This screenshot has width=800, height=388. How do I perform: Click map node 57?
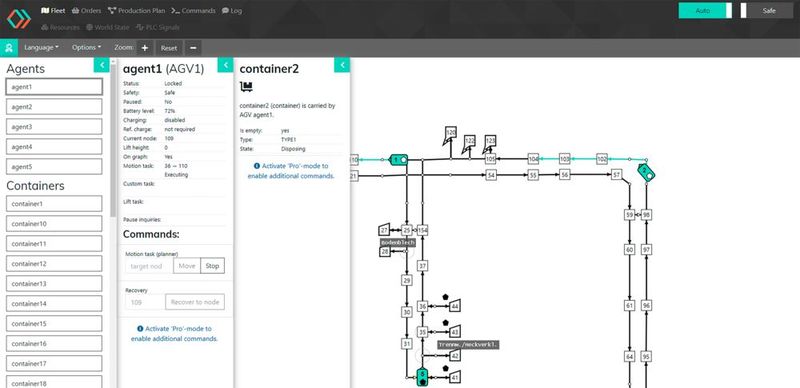tap(616, 175)
